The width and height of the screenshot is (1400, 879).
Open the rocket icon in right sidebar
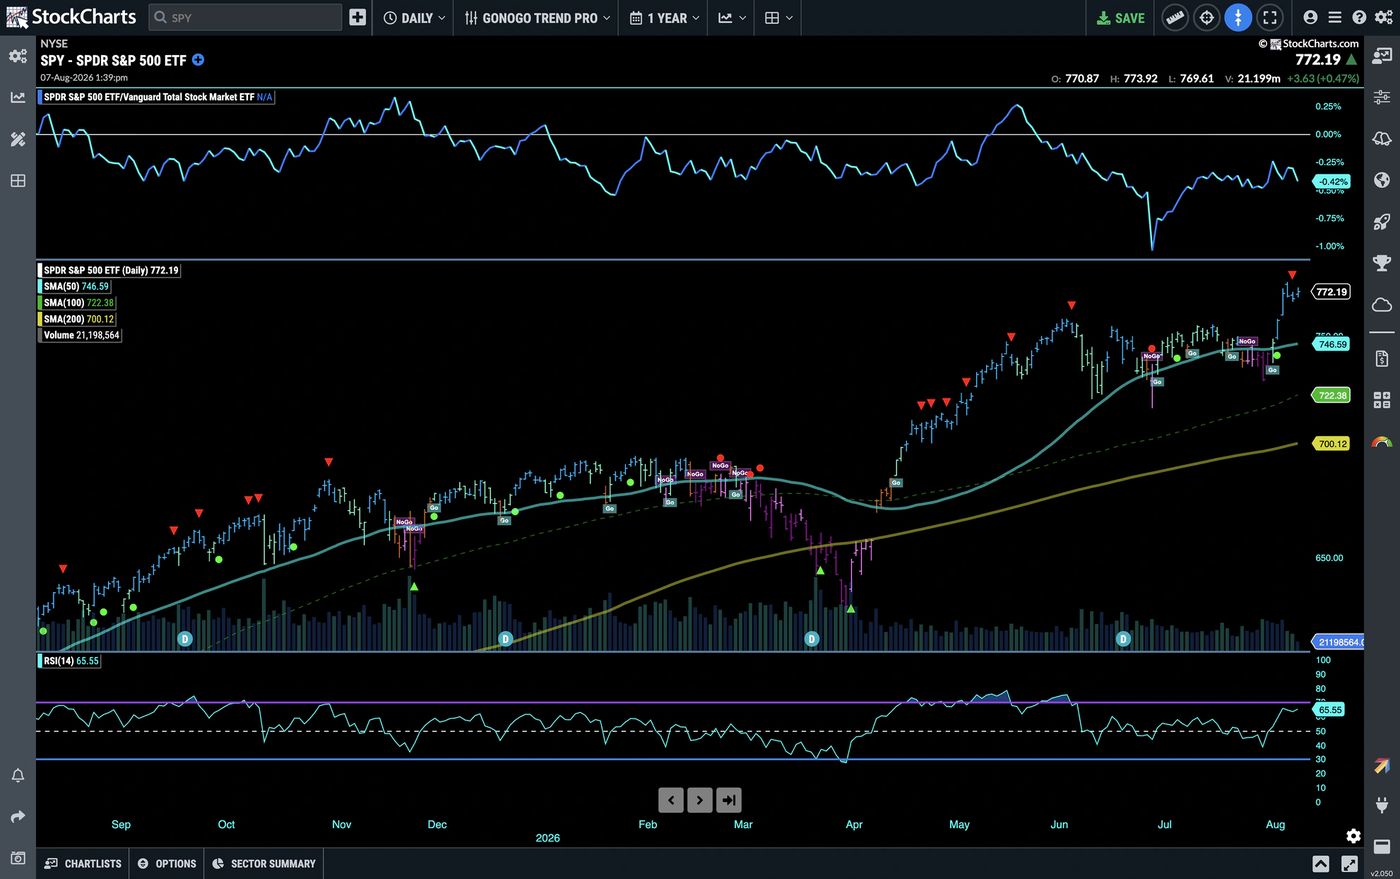[1382, 222]
